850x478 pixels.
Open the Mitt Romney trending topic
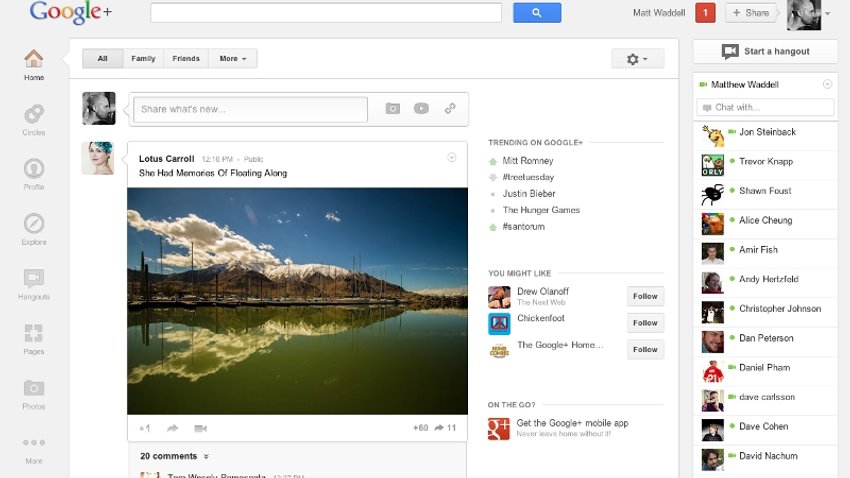[x=527, y=161]
